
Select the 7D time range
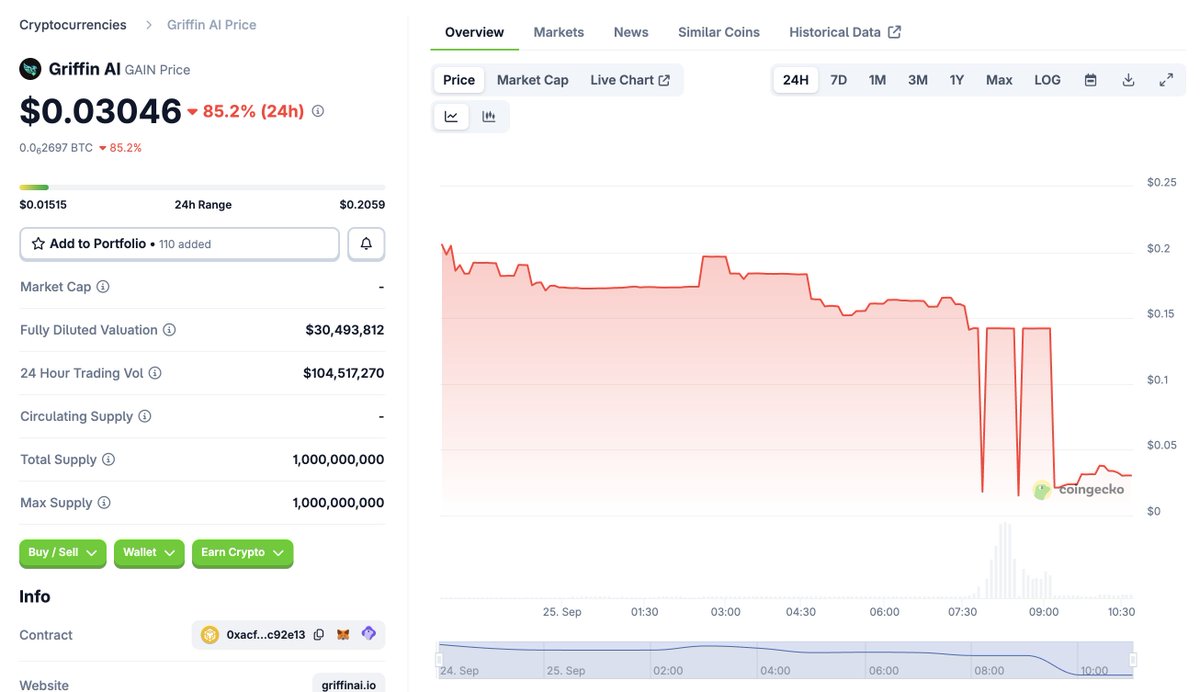pyautogui.click(x=838, y=80)
